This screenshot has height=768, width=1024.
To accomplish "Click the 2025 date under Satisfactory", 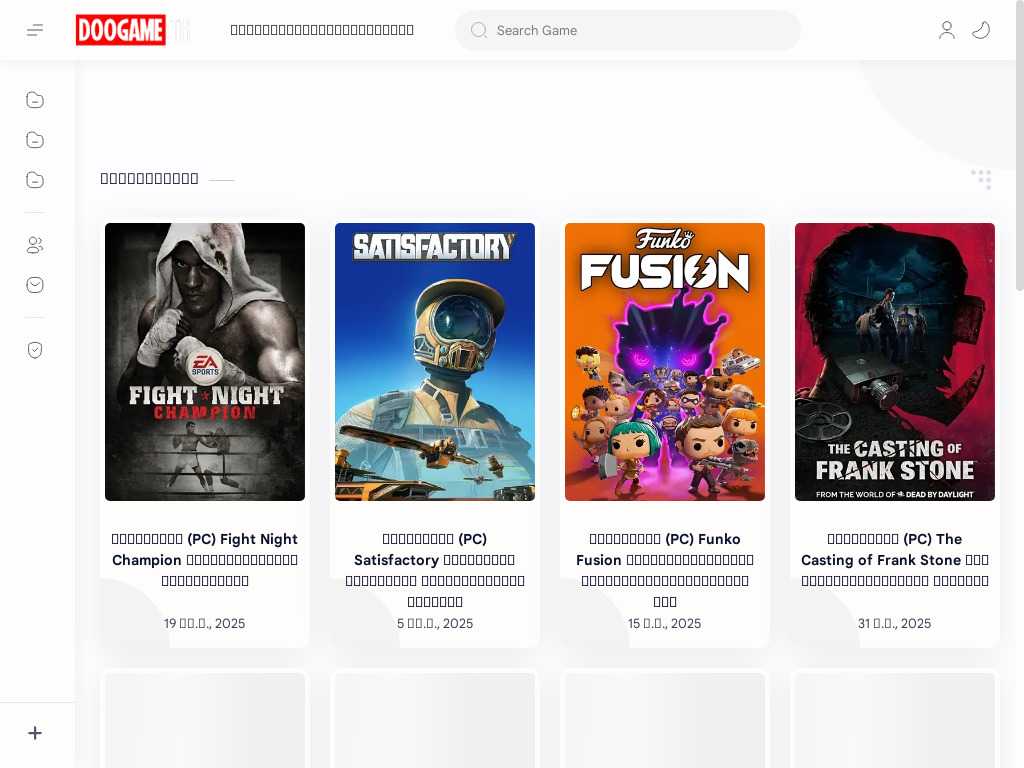I will (x=435, y=624).
